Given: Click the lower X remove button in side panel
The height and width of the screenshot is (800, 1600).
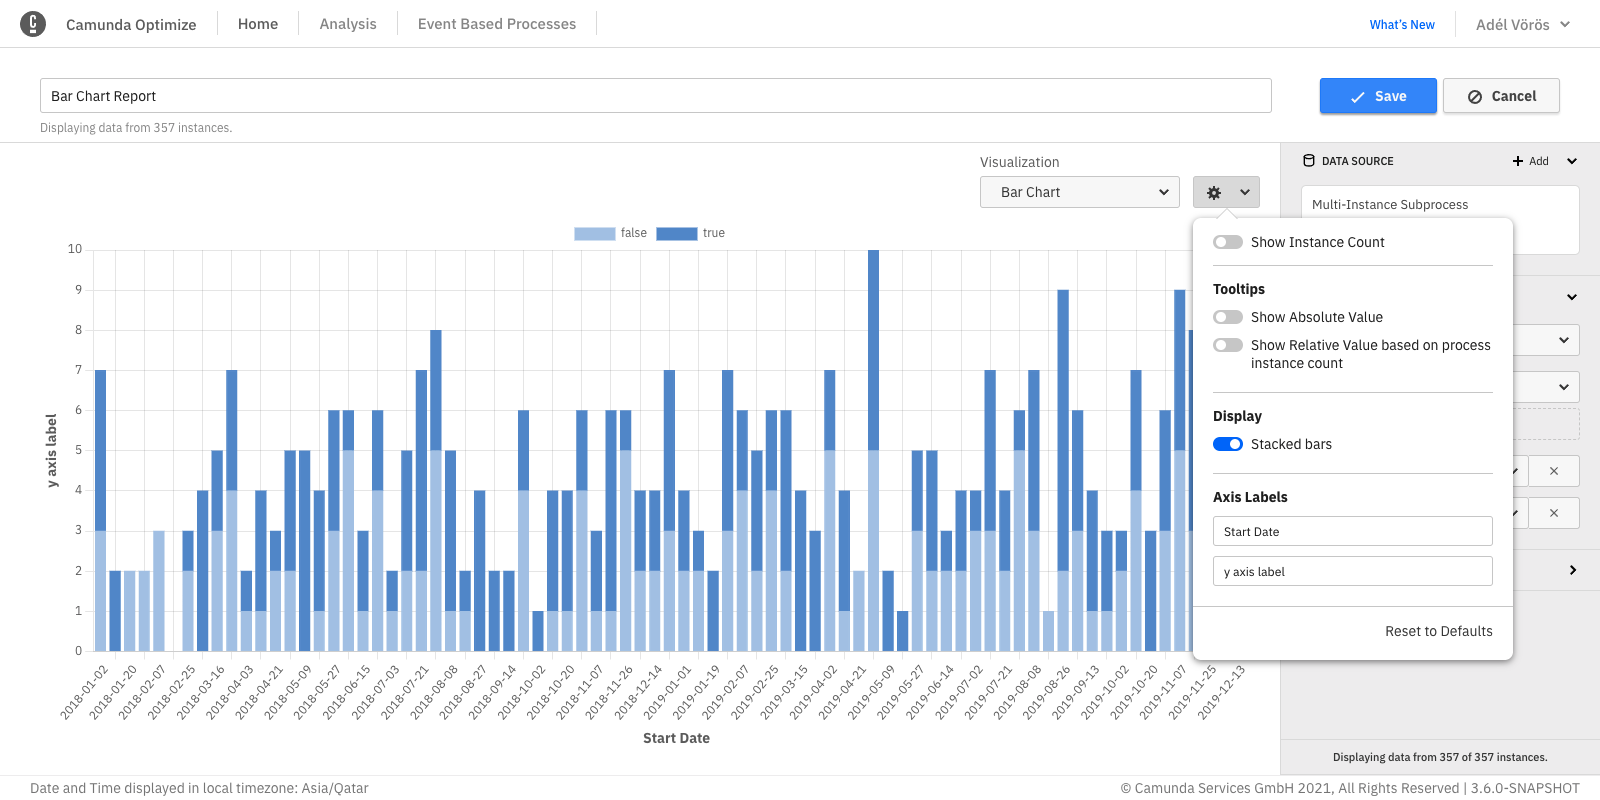Looking at the screenshot, I should point(1553,513).
